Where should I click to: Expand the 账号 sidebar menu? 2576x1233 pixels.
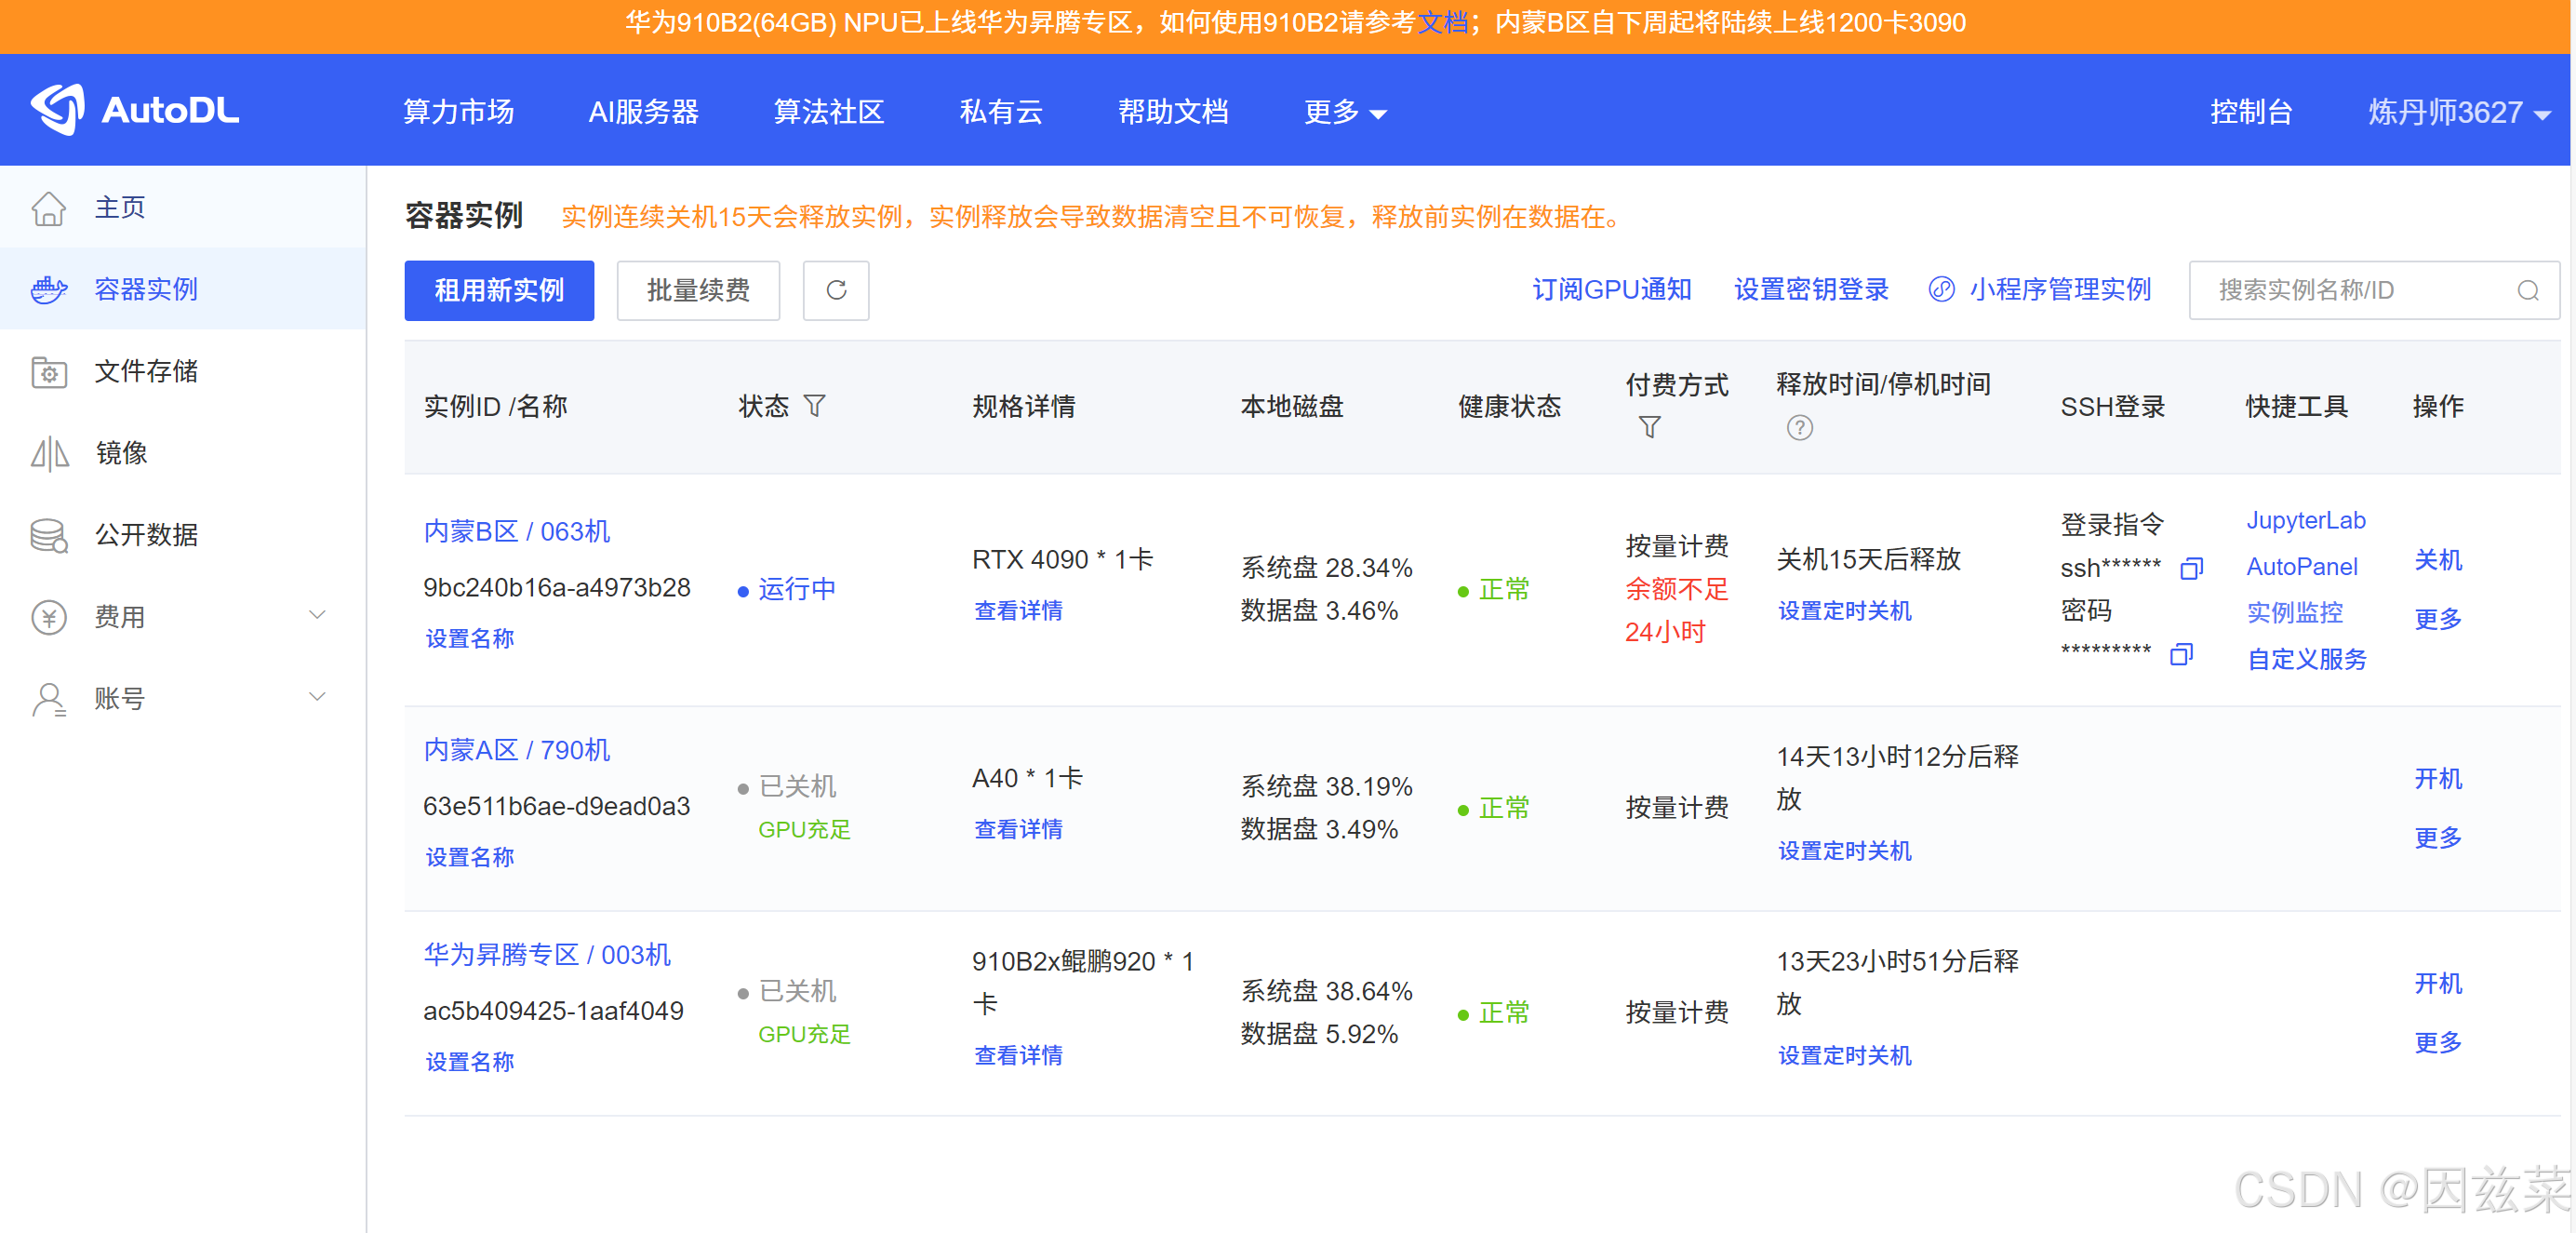coord(317,697)
